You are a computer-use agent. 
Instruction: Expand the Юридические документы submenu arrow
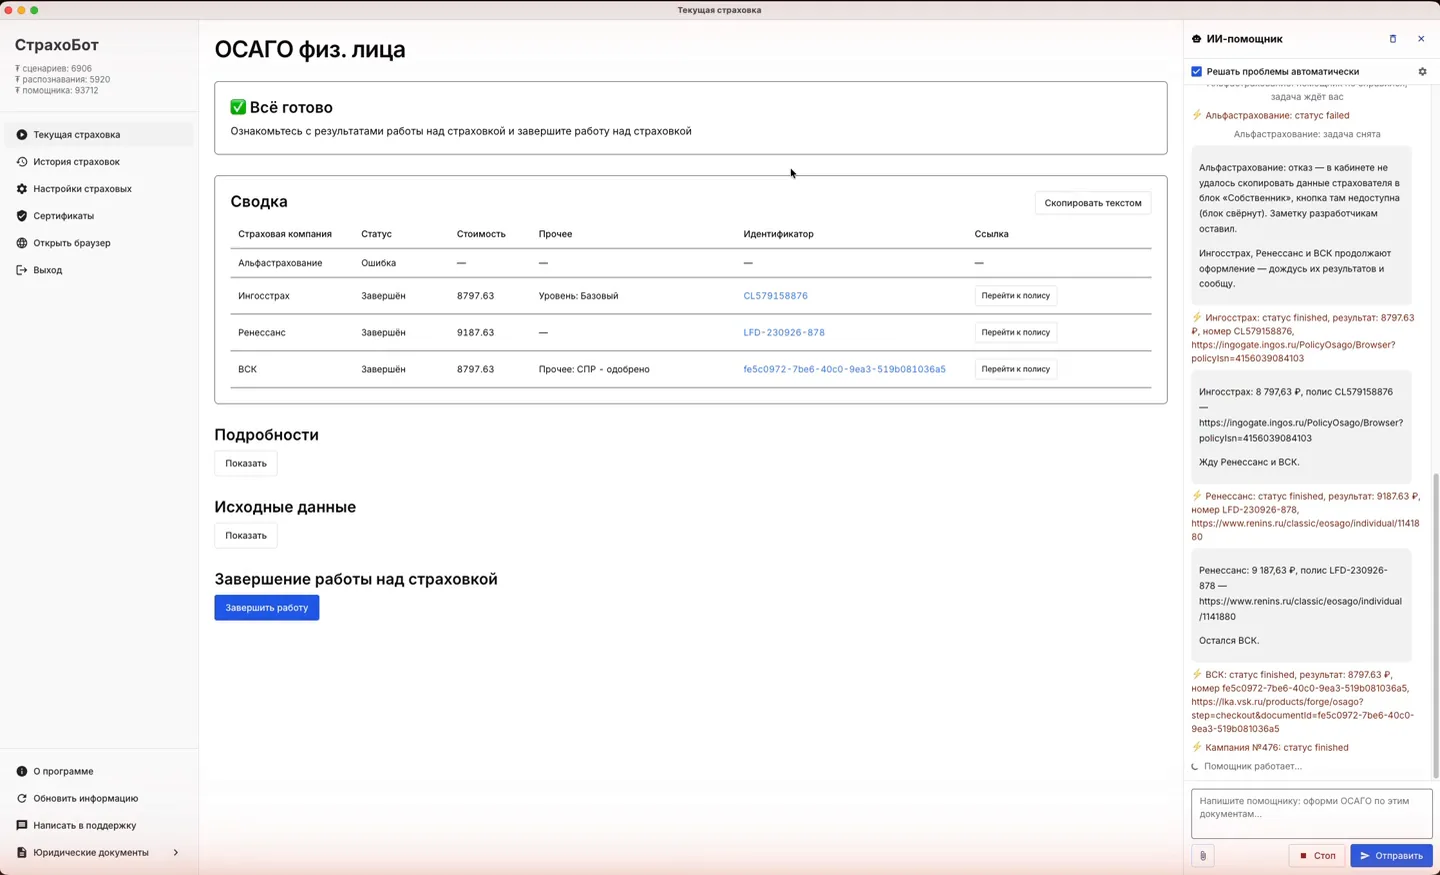click(176, 853)
